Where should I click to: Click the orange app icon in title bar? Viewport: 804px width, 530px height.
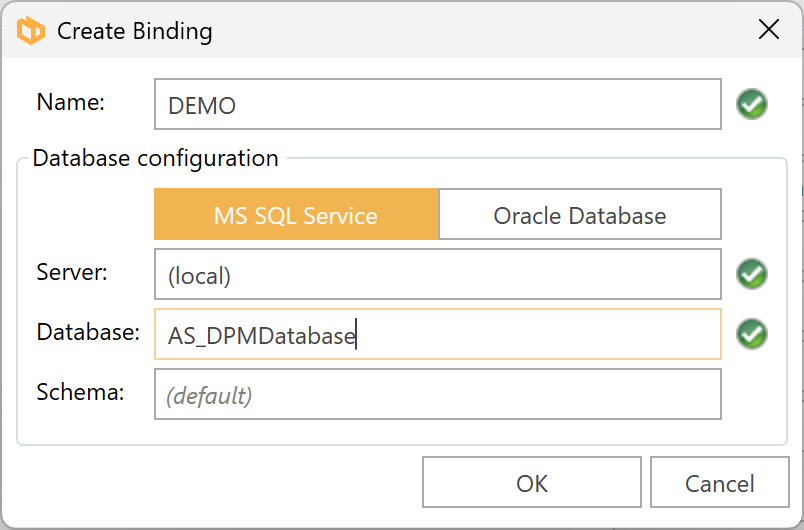32,31
